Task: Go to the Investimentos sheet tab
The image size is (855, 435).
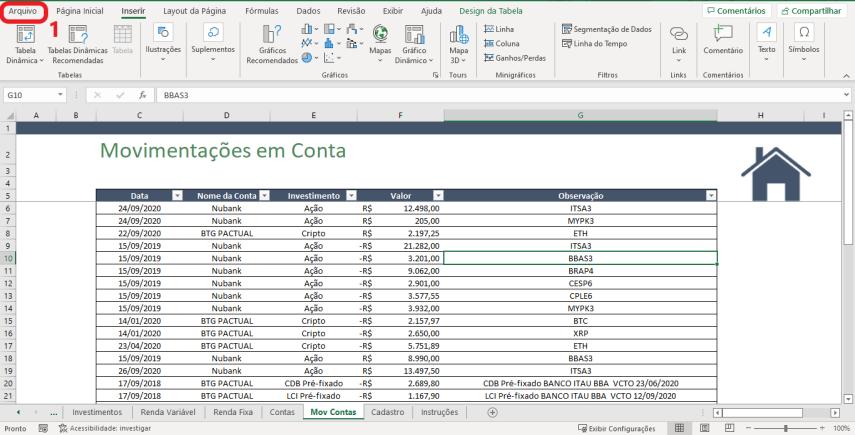Action: point(97,412)
